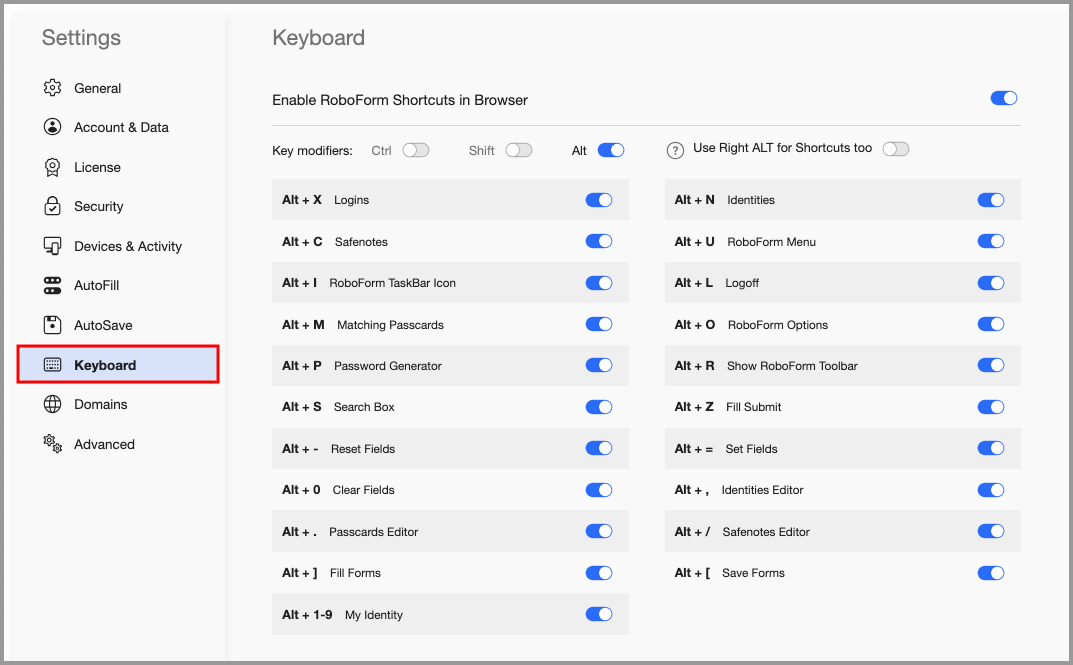This screenshot has width=1073, height=665.
Task: Toggle Alt + C Safenotes shortcut
Action: pos(599,242)
